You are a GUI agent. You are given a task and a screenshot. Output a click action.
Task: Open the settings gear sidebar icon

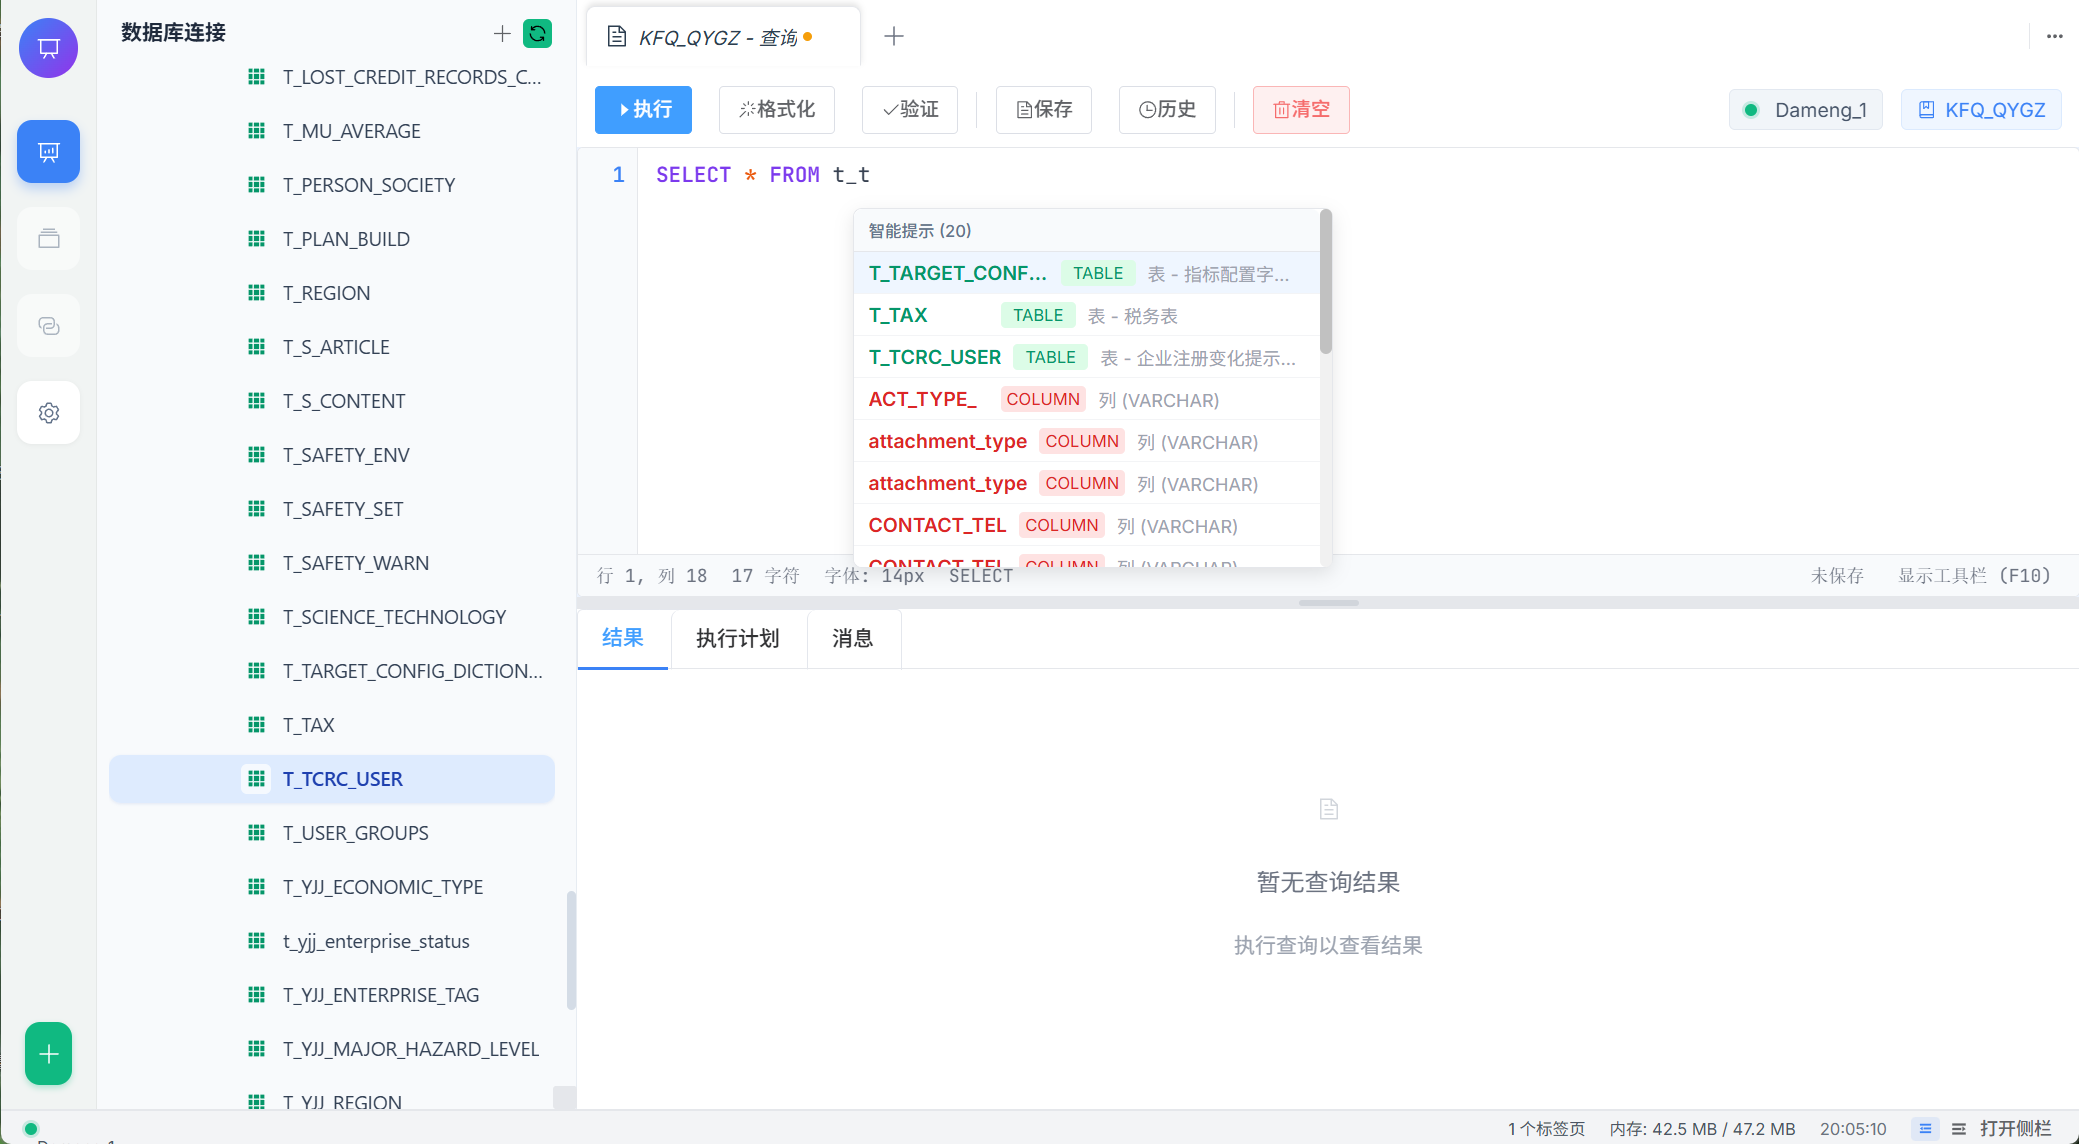click(x=48, y=413)
